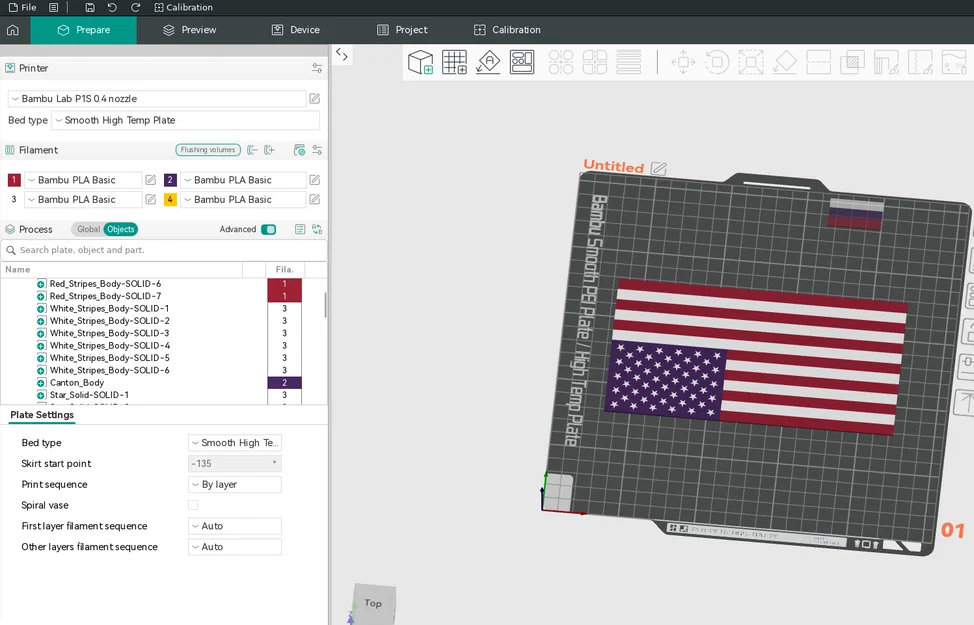Select the Plate Settings tab label
Image resolution: width=974 pixels, height=625 pixels.
pos(42,415)
